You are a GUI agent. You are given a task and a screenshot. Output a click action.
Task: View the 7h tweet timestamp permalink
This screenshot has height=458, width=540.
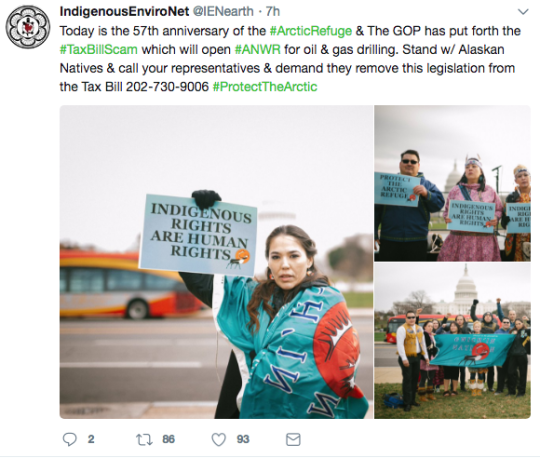(x=273, y=11)
